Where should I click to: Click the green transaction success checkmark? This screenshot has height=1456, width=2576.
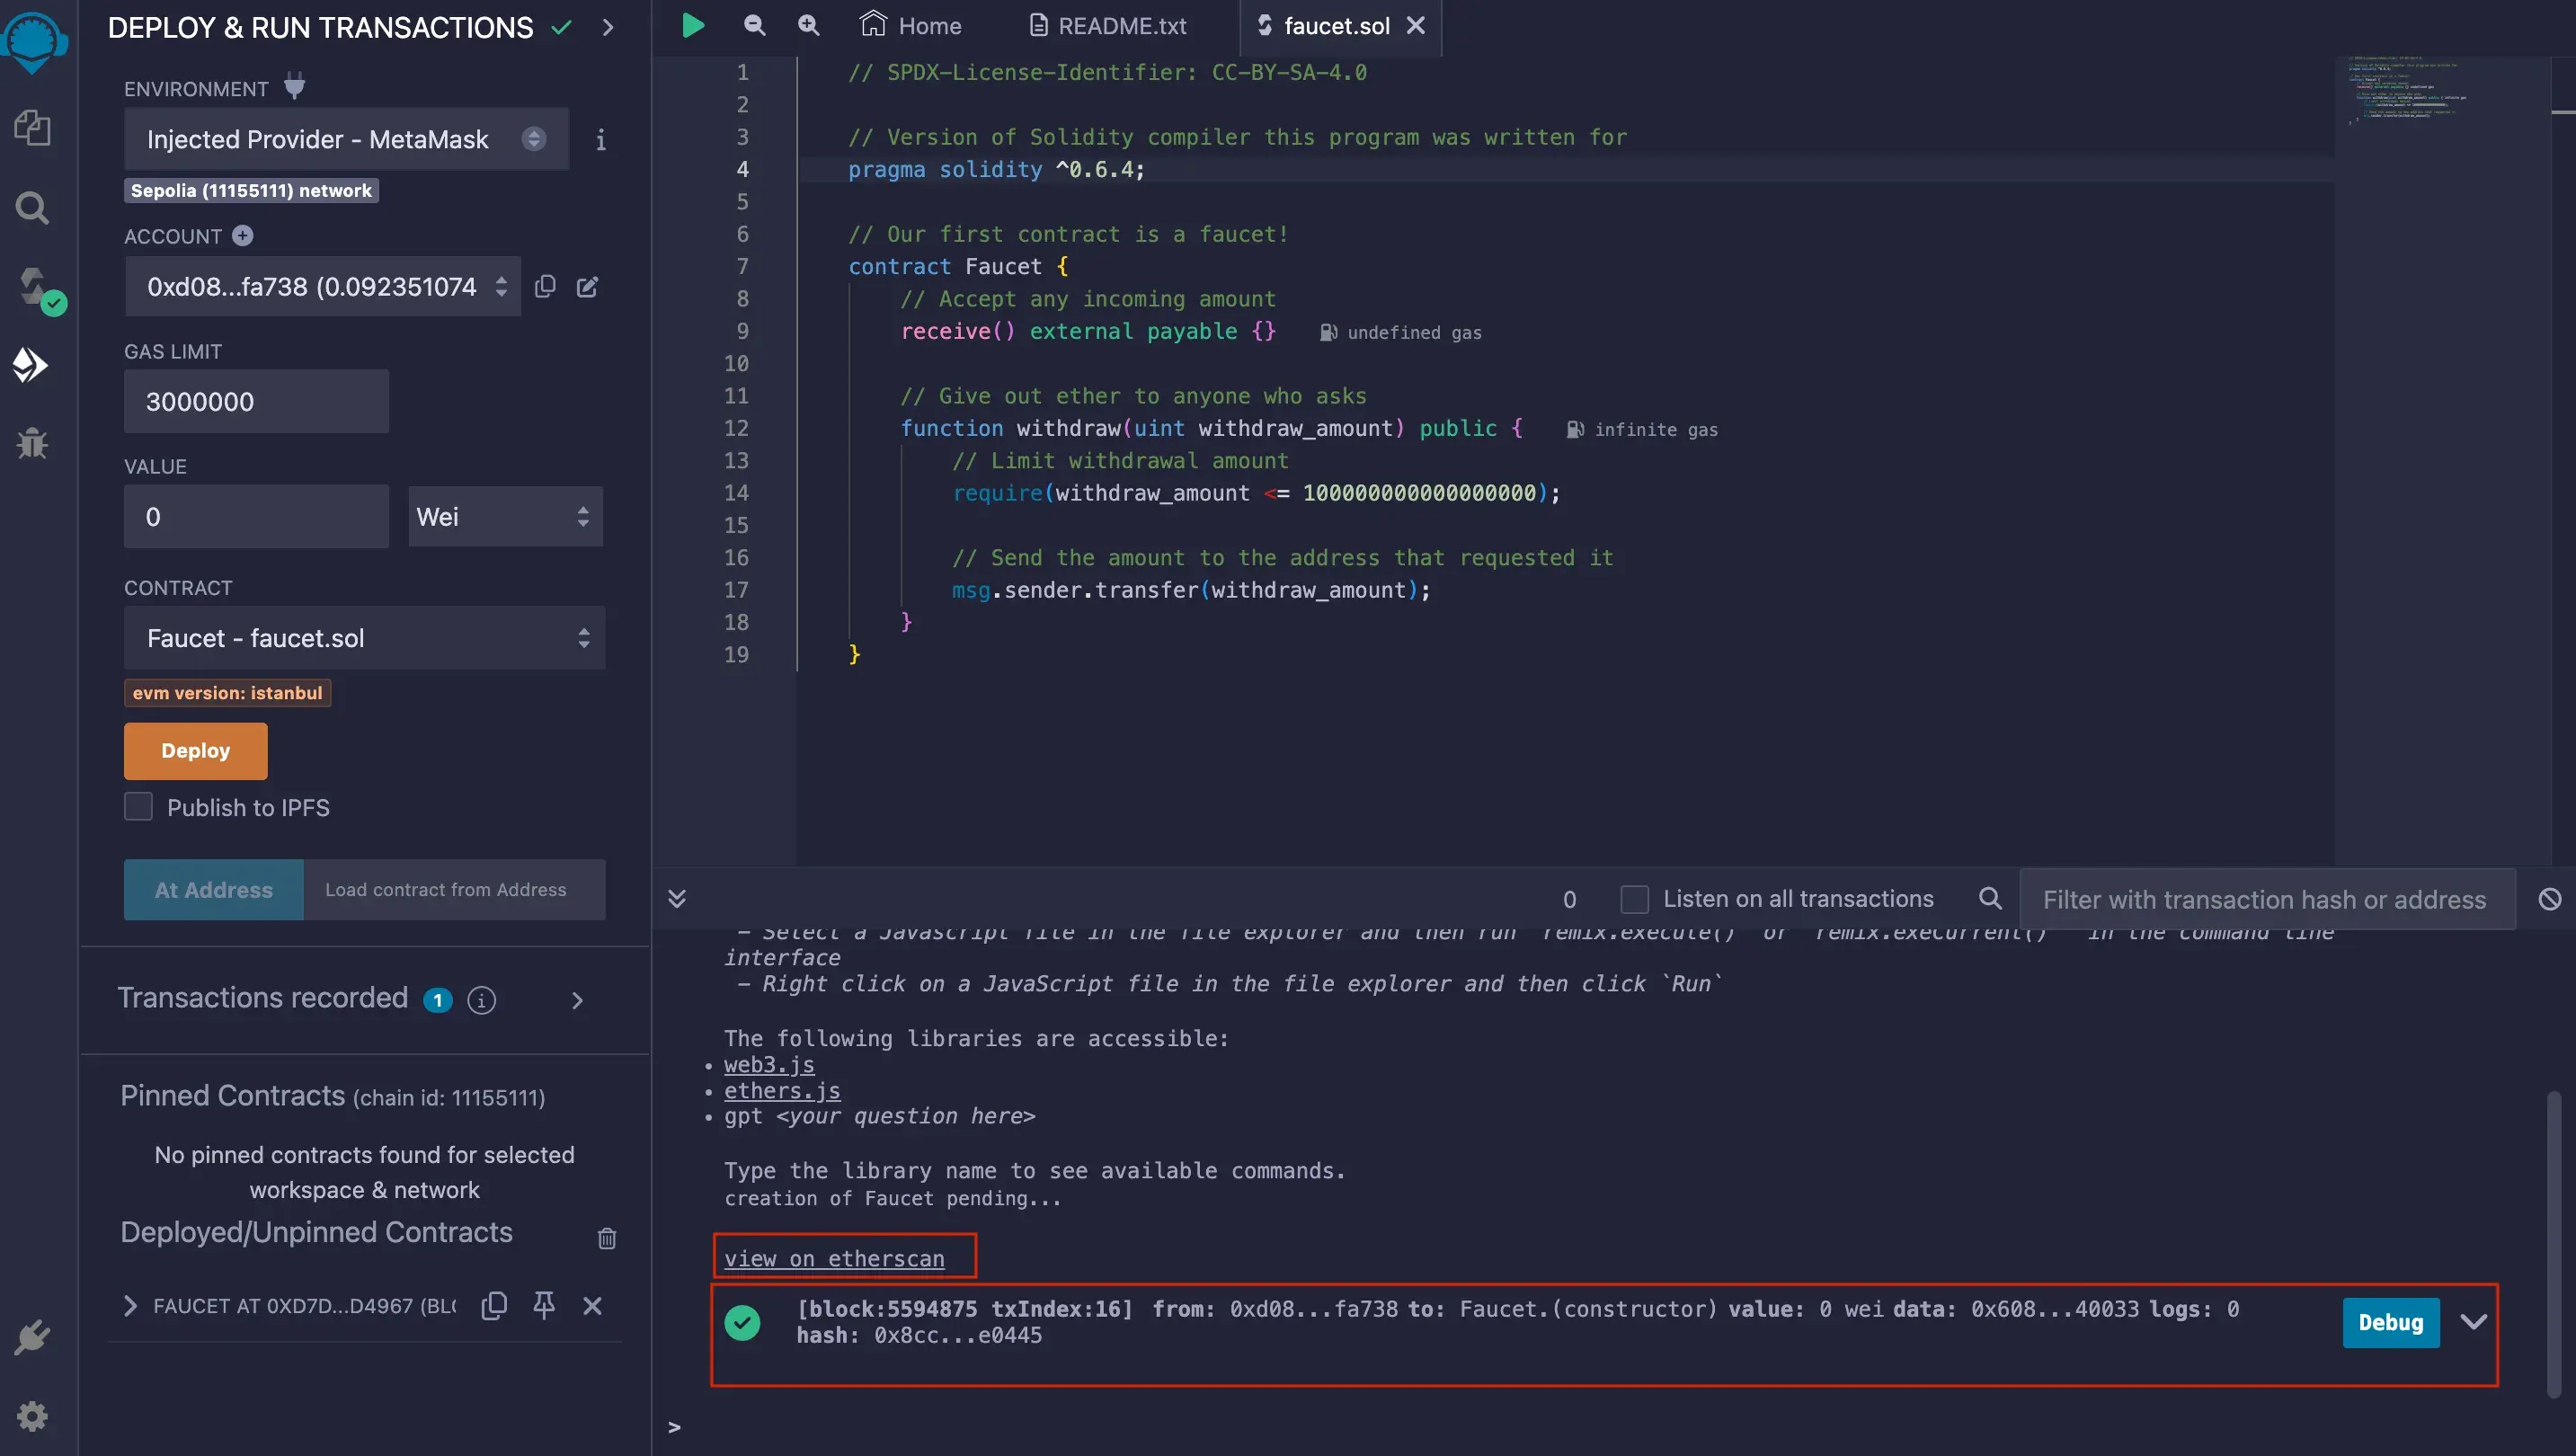click(x=742, y=1322)
